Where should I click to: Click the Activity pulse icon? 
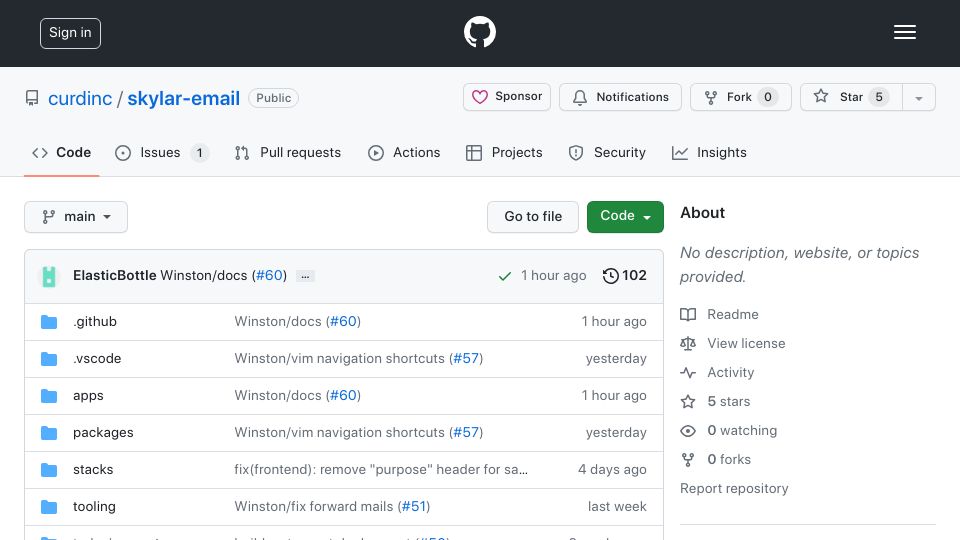[x=688, y=372]
